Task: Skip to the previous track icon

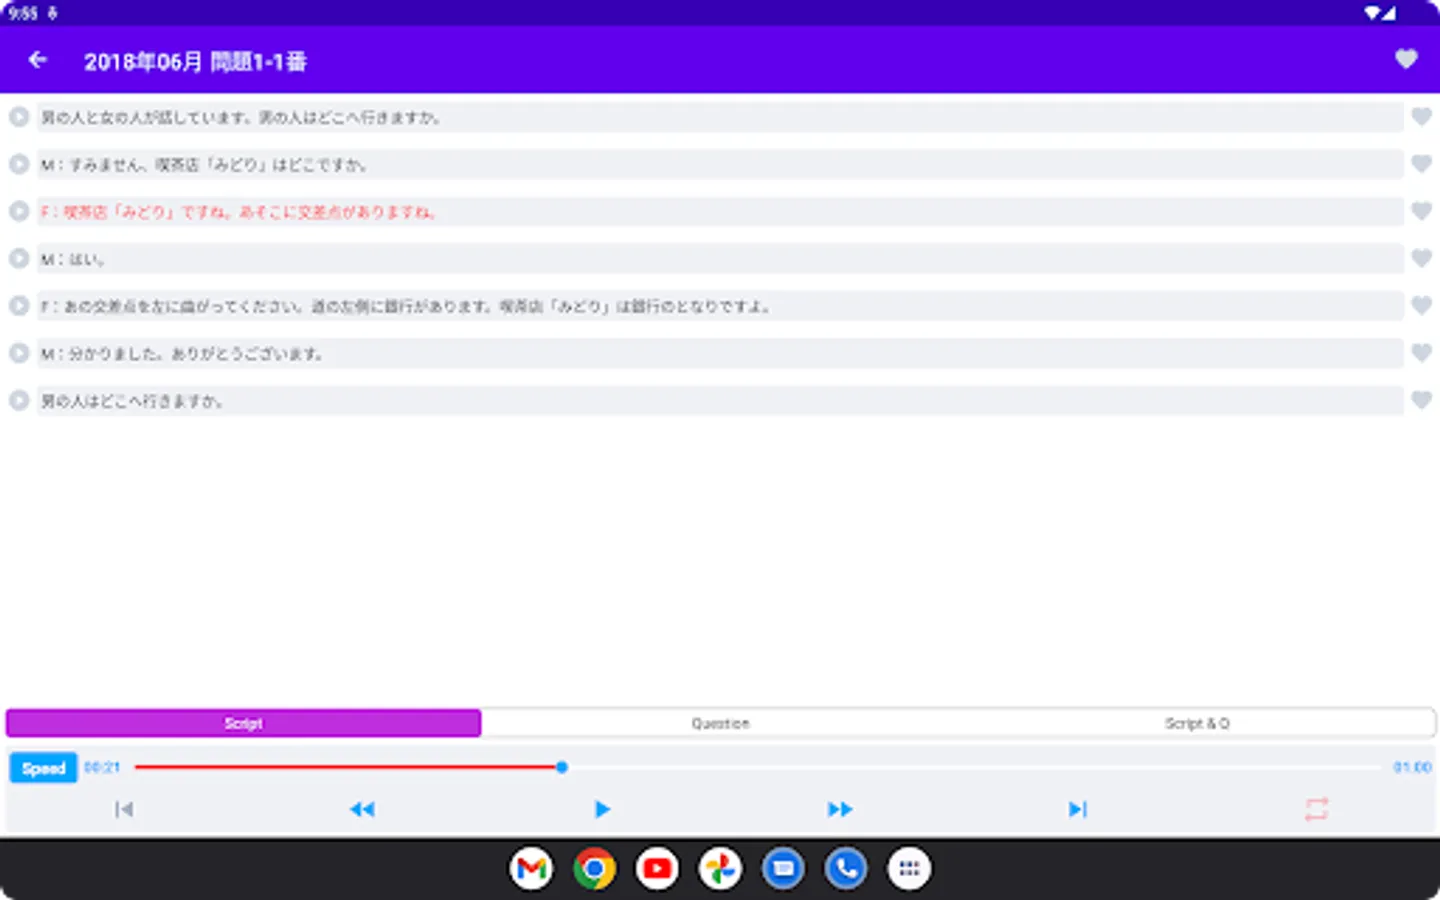Action: [124, 809]
